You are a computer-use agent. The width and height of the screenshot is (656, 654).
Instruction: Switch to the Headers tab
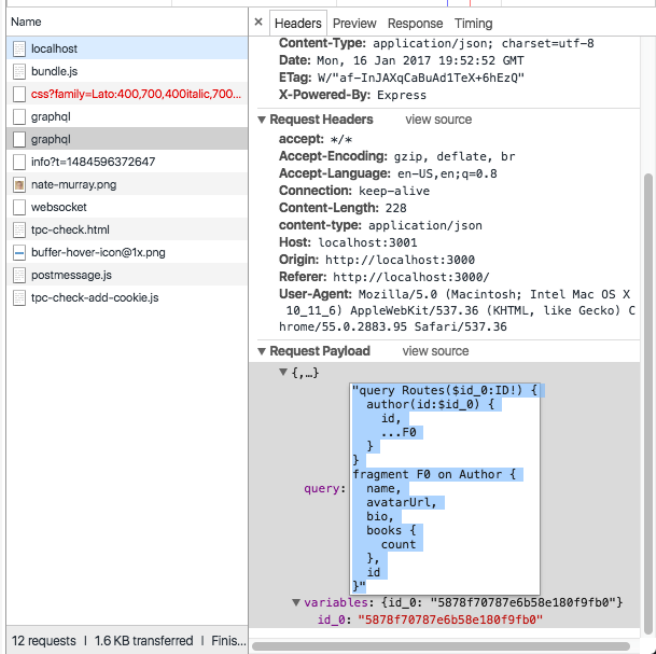[x=298, y=23]
